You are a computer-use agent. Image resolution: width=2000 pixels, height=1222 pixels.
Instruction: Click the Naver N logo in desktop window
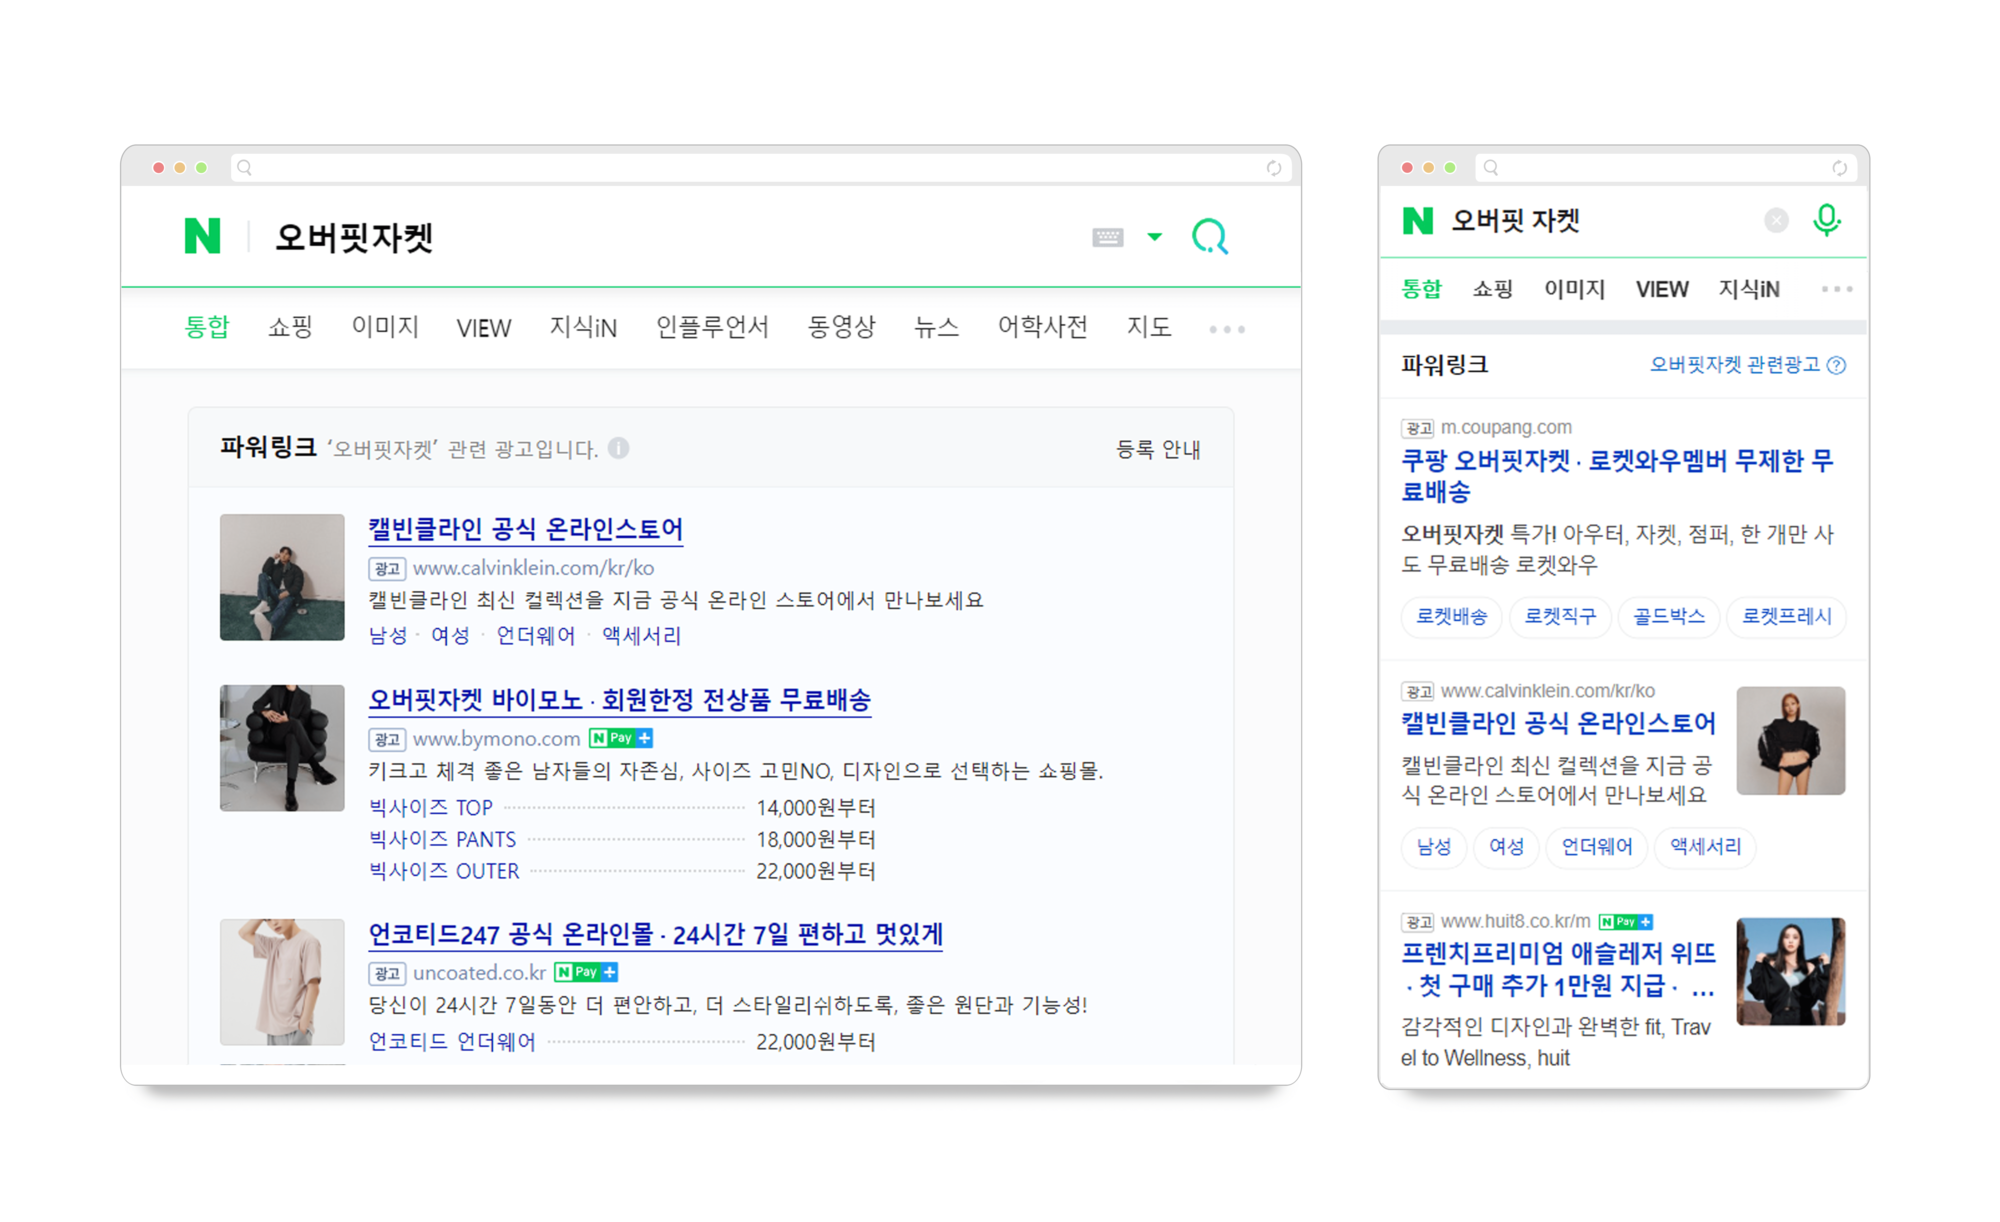(x=203, y=236)
